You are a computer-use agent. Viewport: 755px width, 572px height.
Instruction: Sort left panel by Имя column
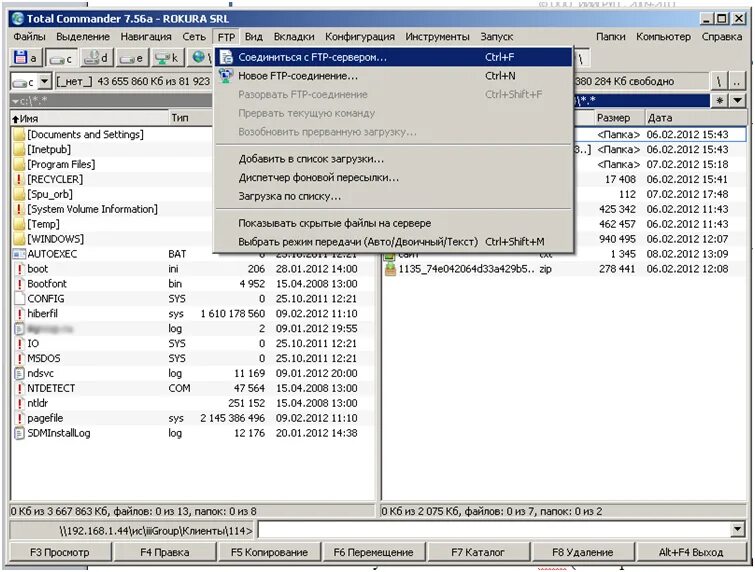pos(90,118)
